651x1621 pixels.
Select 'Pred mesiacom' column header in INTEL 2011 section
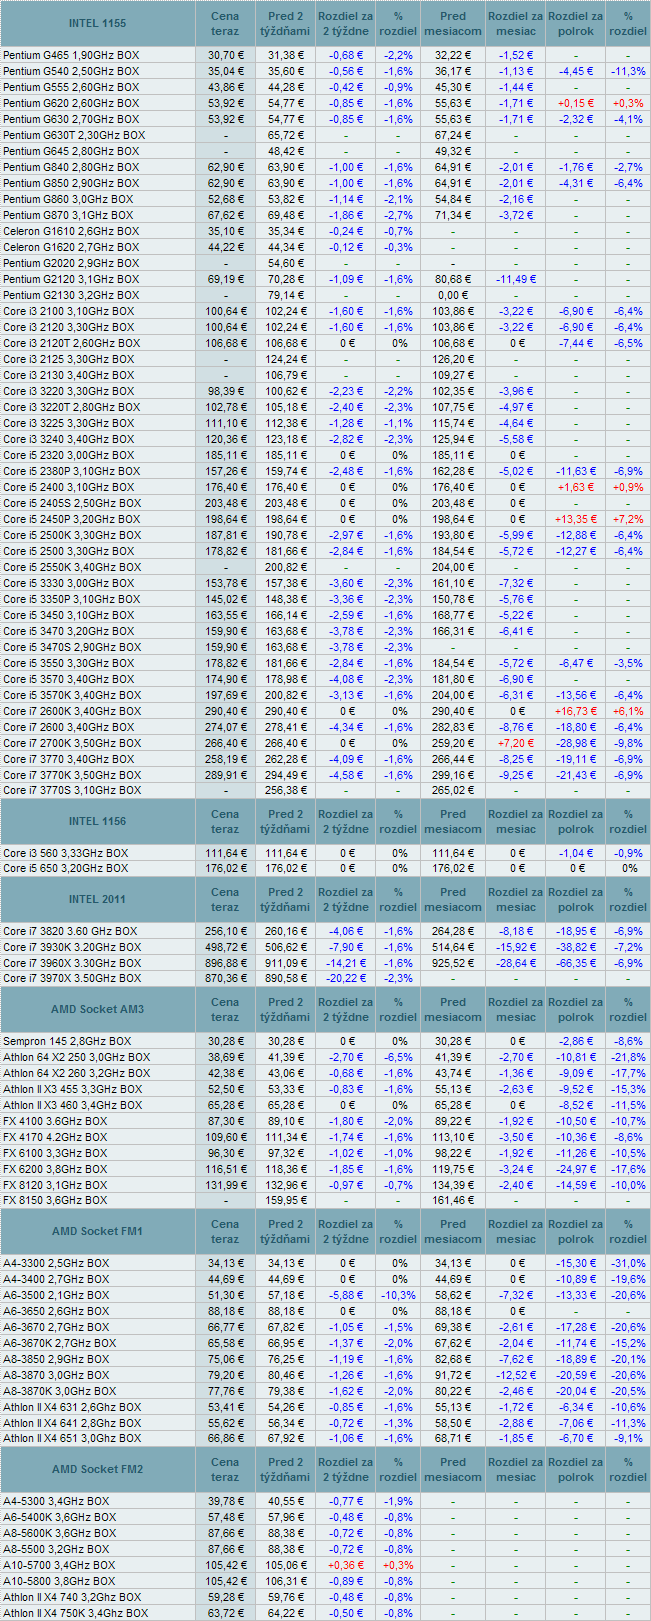453,899
